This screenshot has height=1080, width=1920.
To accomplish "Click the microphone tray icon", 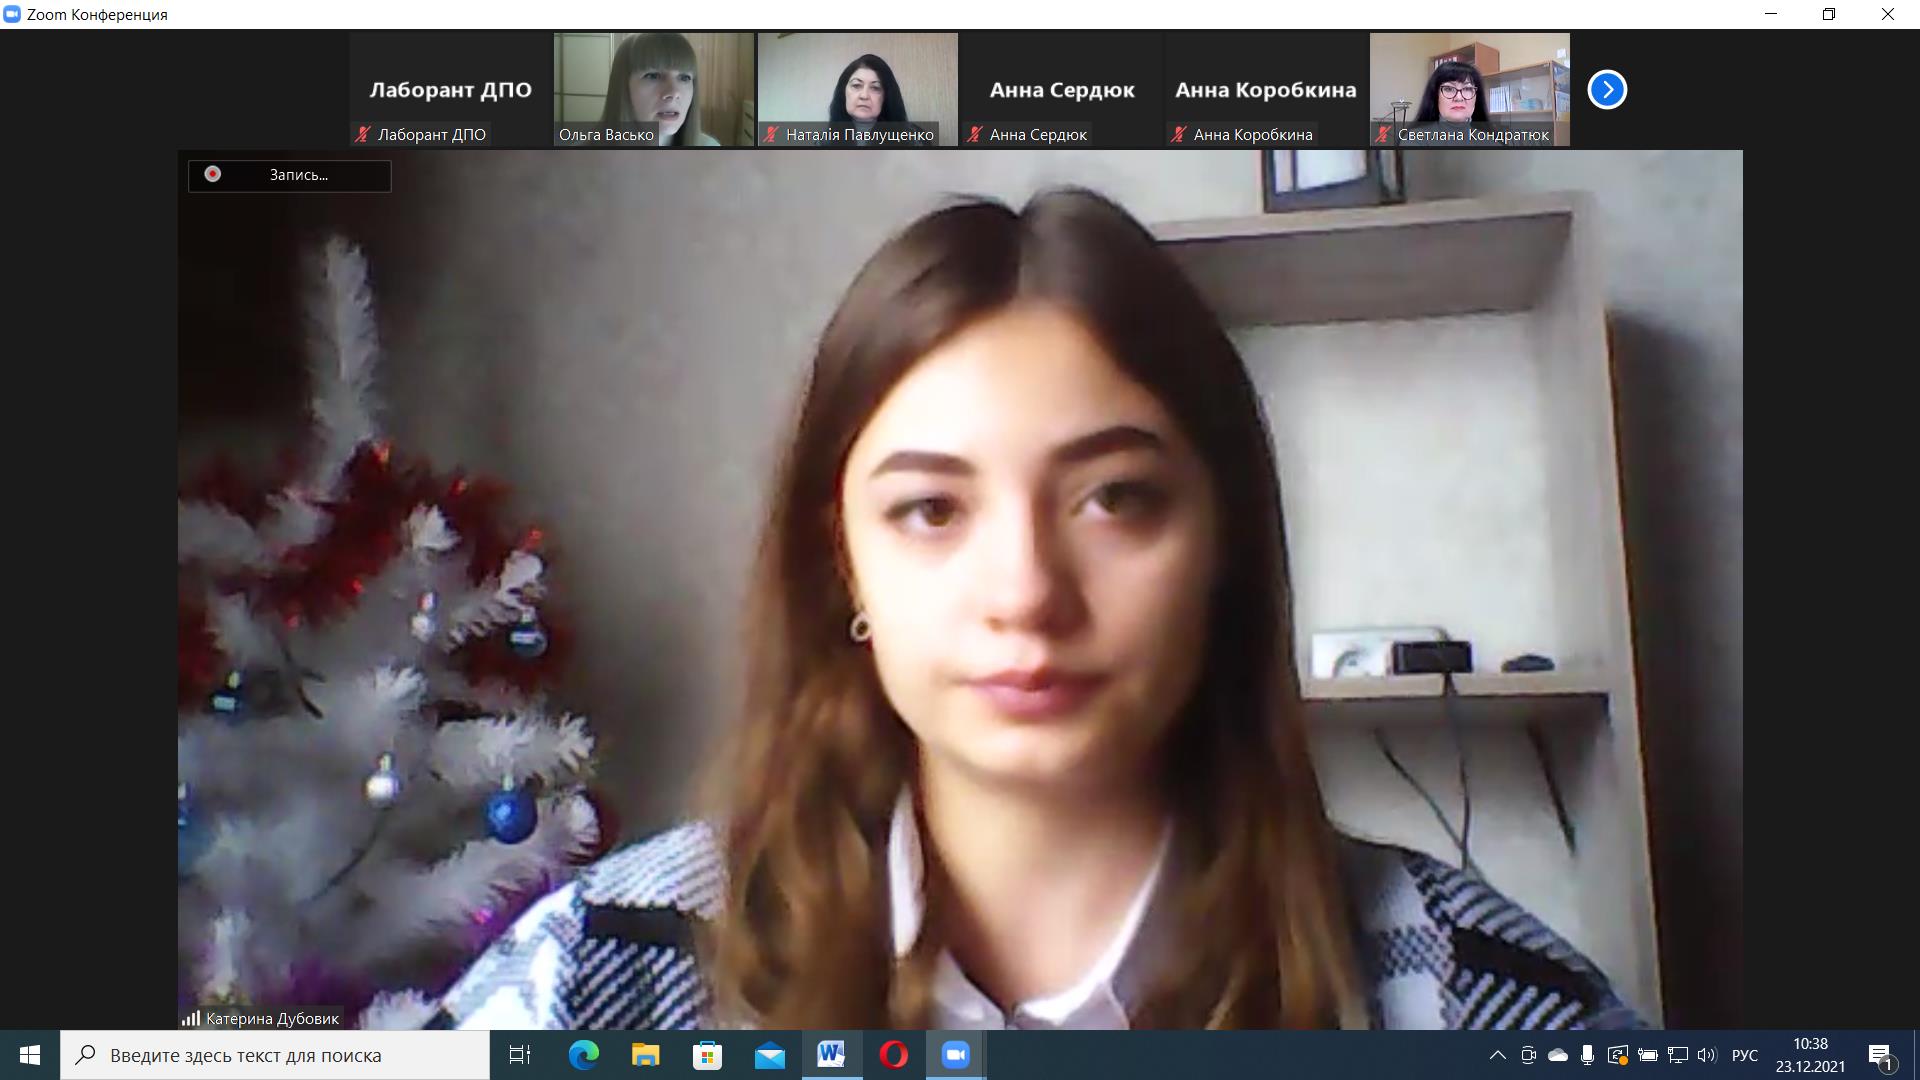I will [x=1587, y=1055].
